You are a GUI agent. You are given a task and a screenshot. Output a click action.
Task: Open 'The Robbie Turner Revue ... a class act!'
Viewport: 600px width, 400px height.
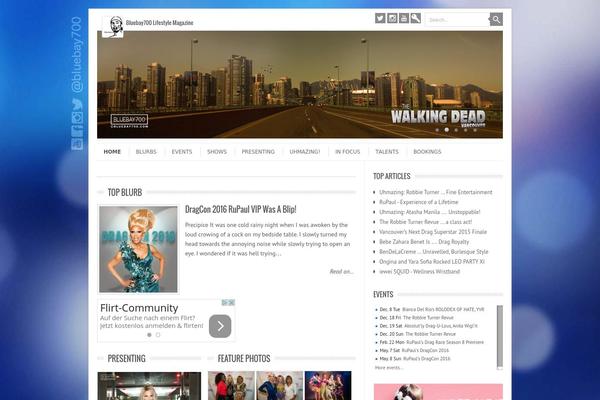click(x=426, y=222)
